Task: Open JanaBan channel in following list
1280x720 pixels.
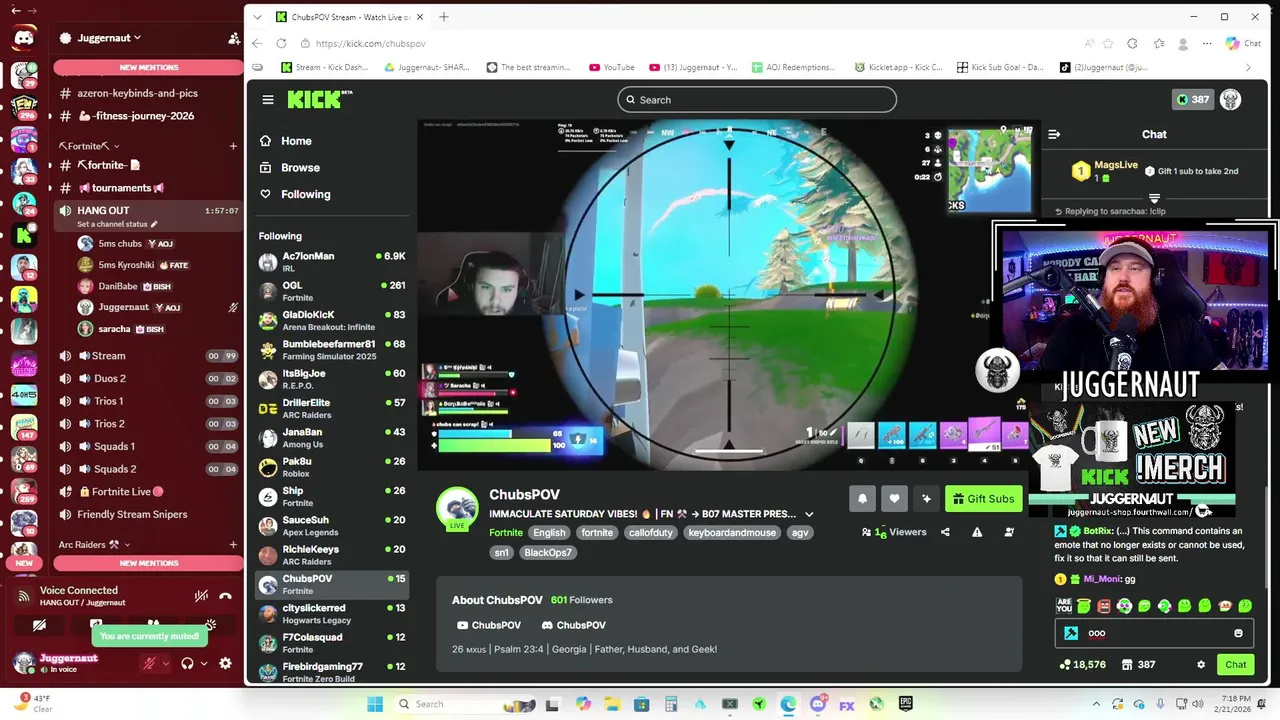Action: click(x=332, y=438)
